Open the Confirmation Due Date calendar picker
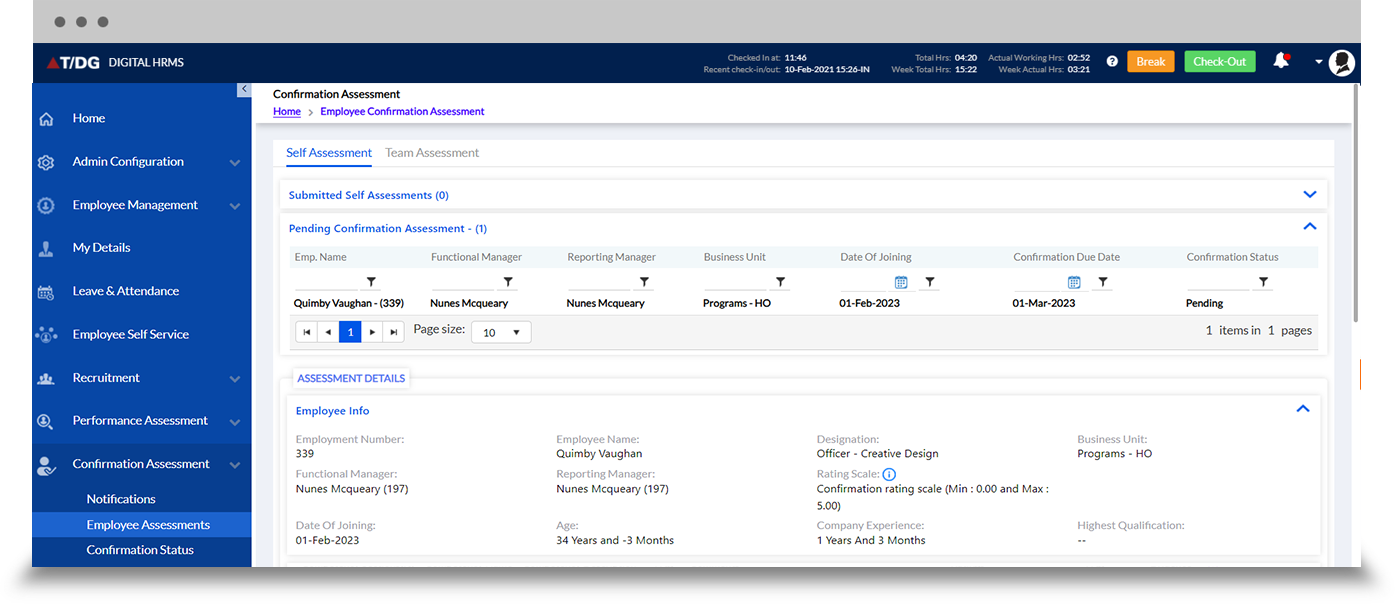Screen dimensions: 1395x604 pos(1074,283)
